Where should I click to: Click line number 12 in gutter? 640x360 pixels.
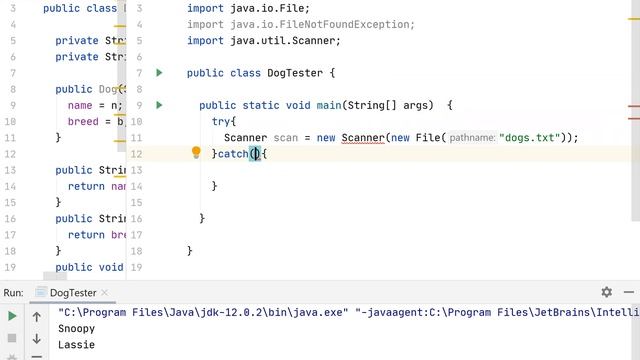[136, 154]
